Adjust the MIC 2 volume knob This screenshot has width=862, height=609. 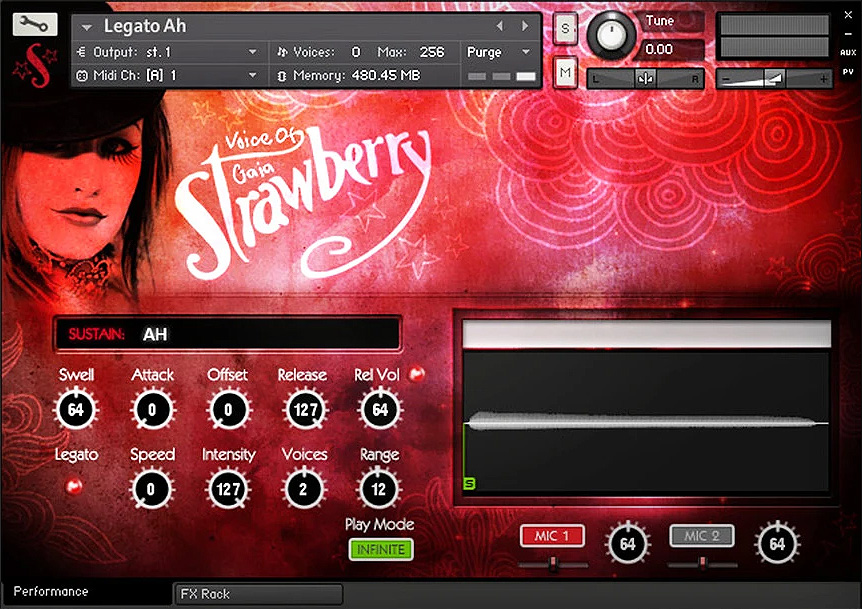(x=777, y=544)
